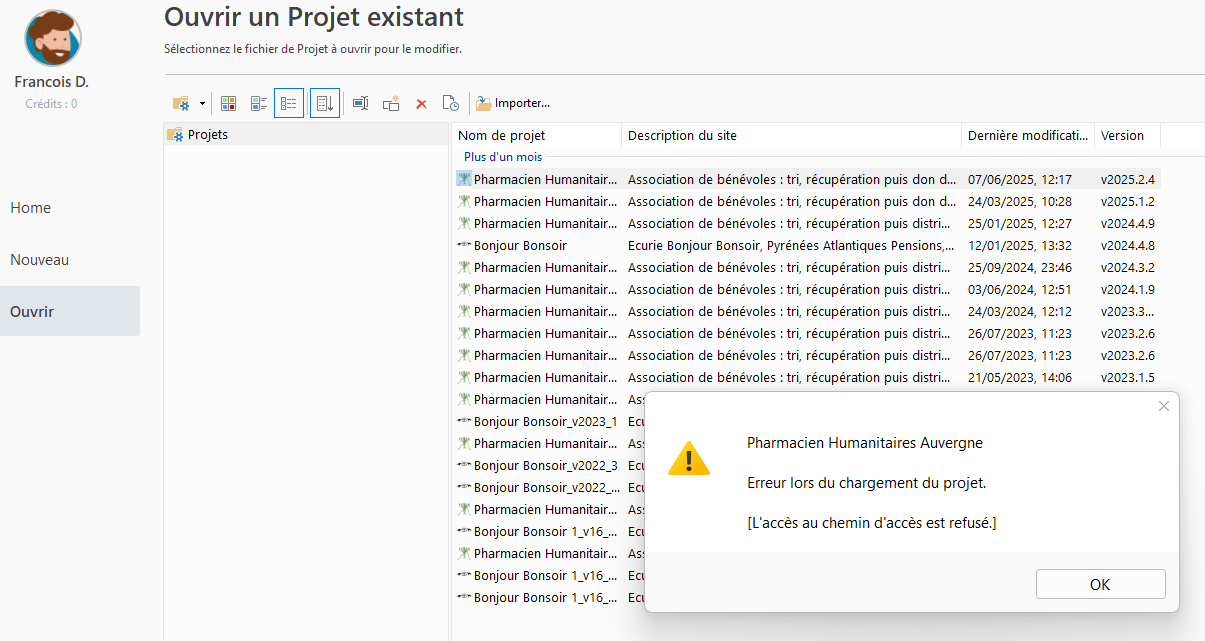Select the project modified 25/09/2024, 23:46
The width and height of the screenshot is (1205, 641).
808,268
